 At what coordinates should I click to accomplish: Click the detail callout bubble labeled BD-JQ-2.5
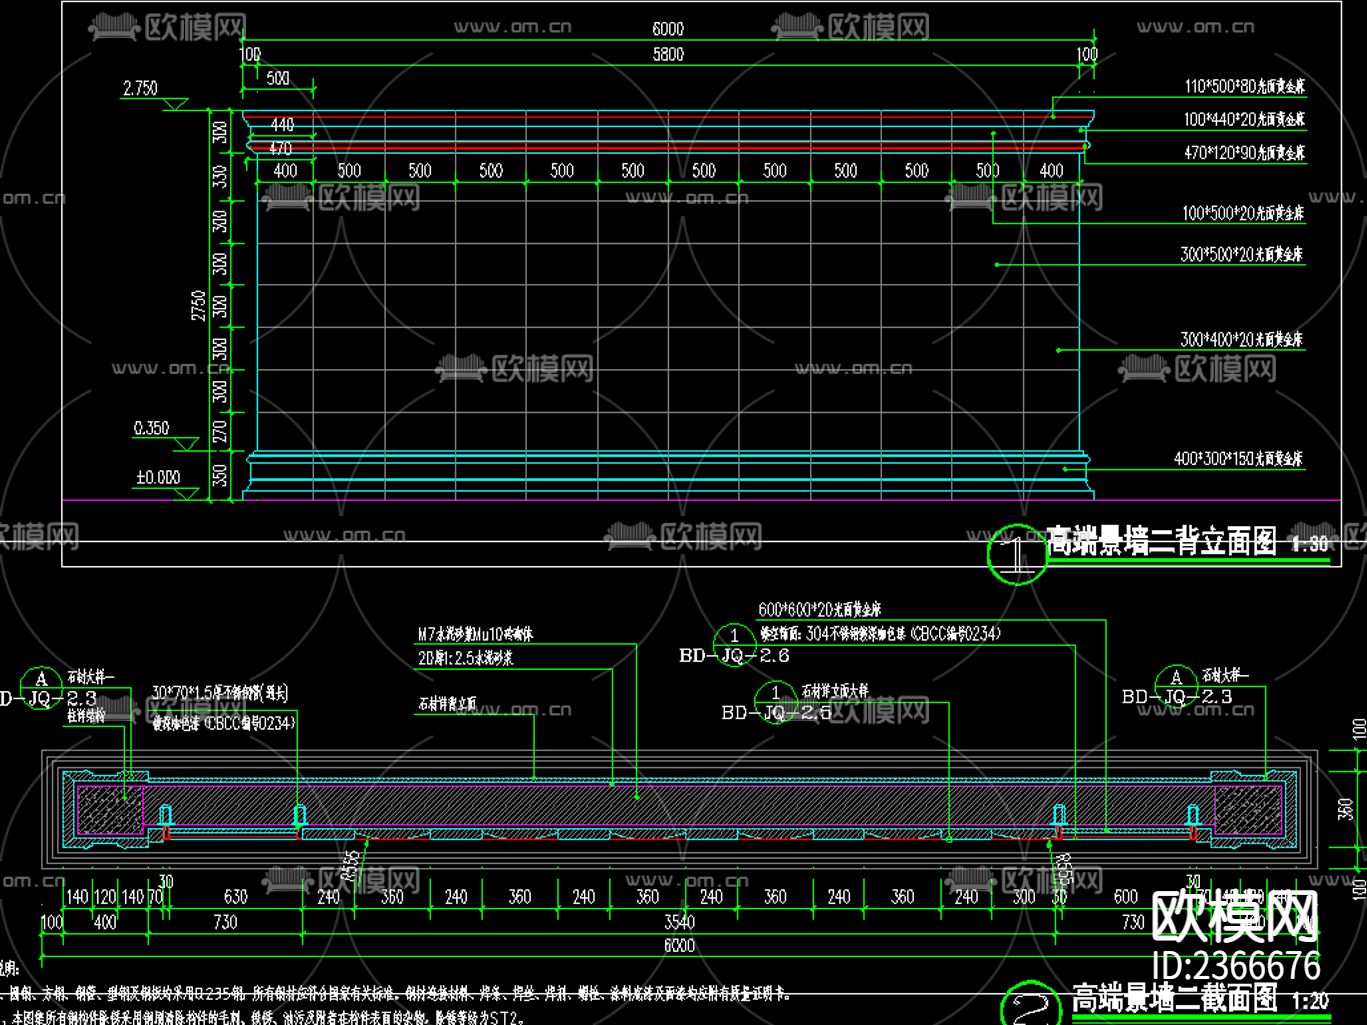pyautogui.click(x=776, y=693)
